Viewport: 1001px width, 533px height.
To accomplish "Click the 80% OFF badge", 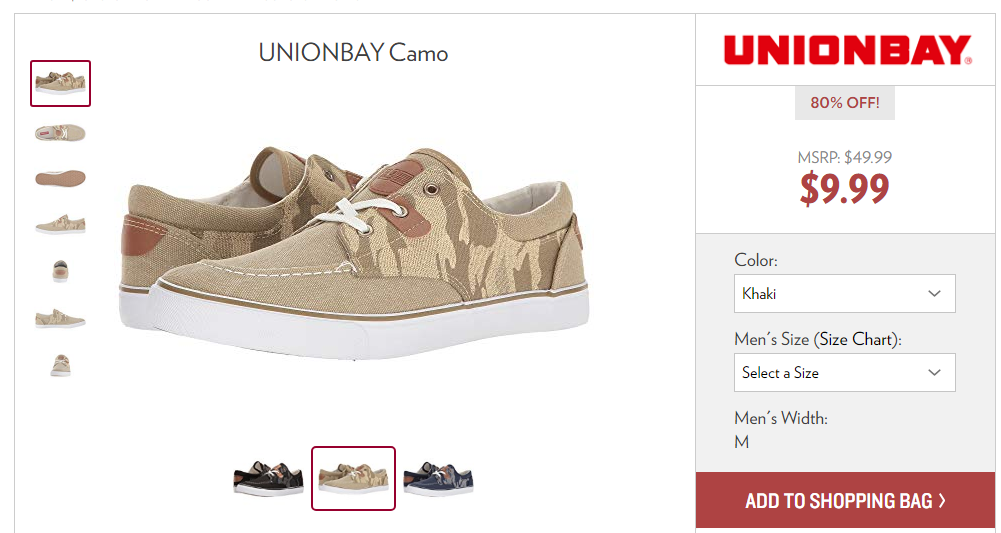I will (x=845, y=103).
